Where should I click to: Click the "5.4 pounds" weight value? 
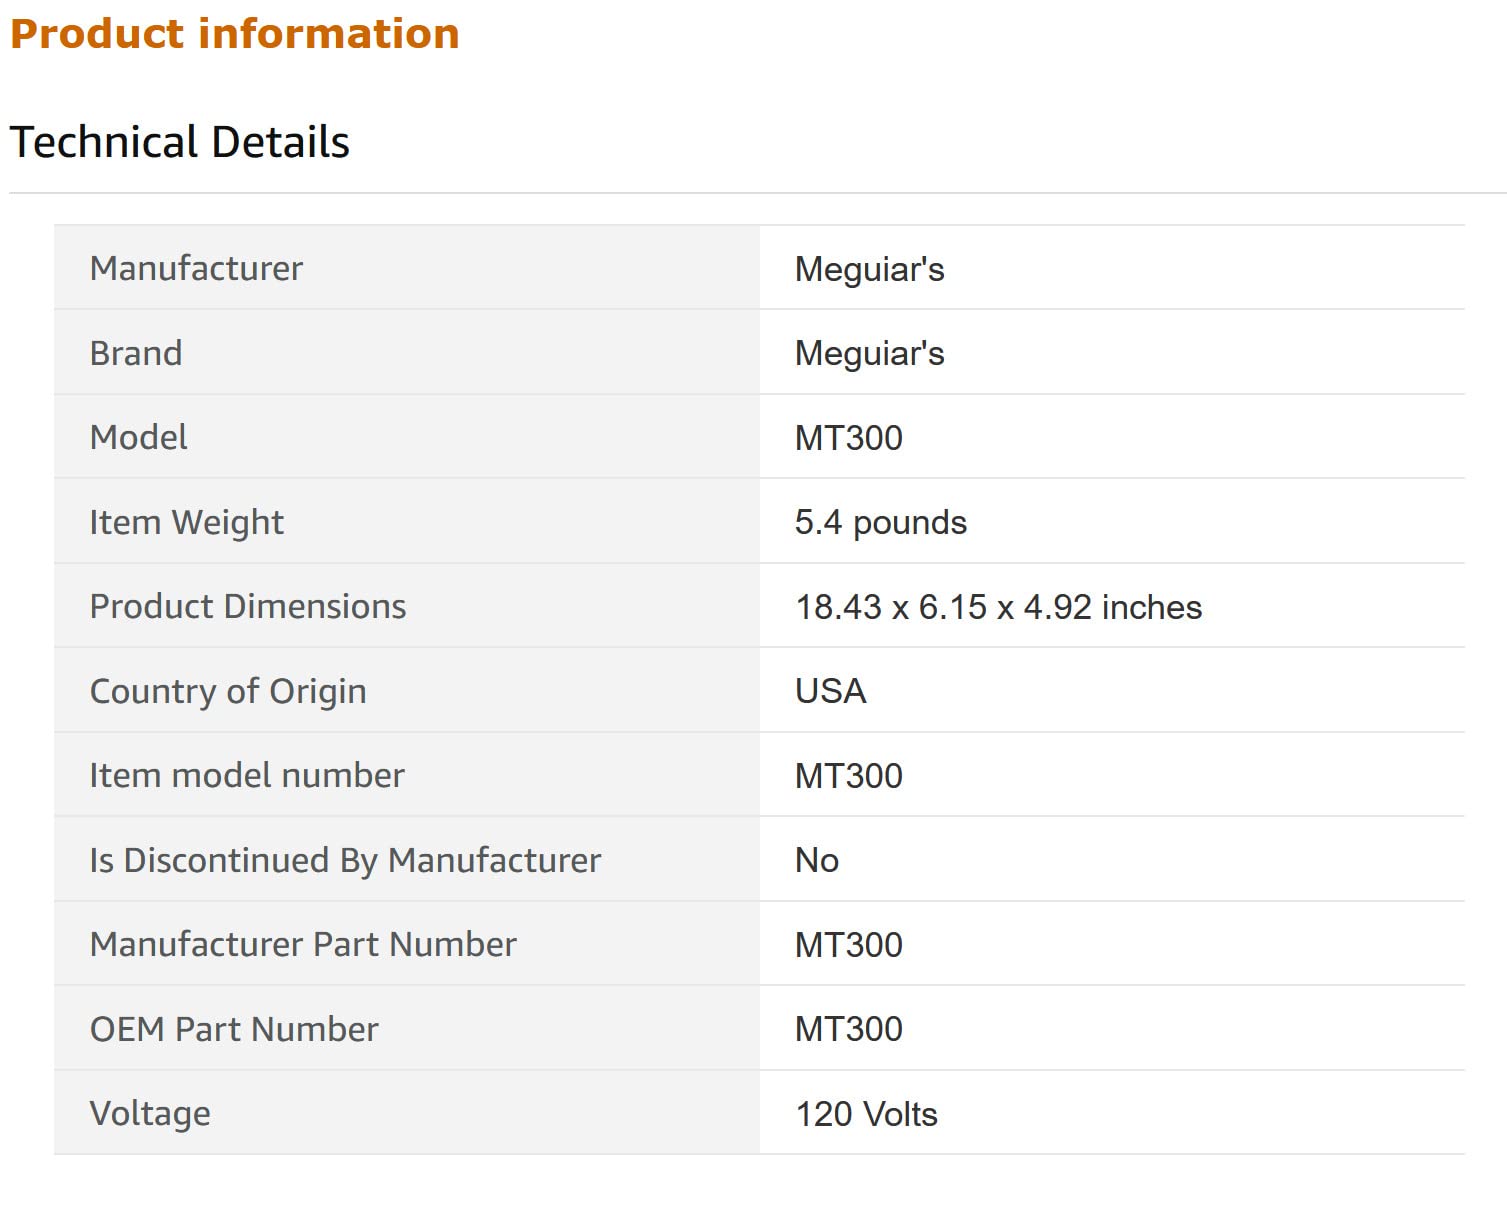(x=881, y=522)
